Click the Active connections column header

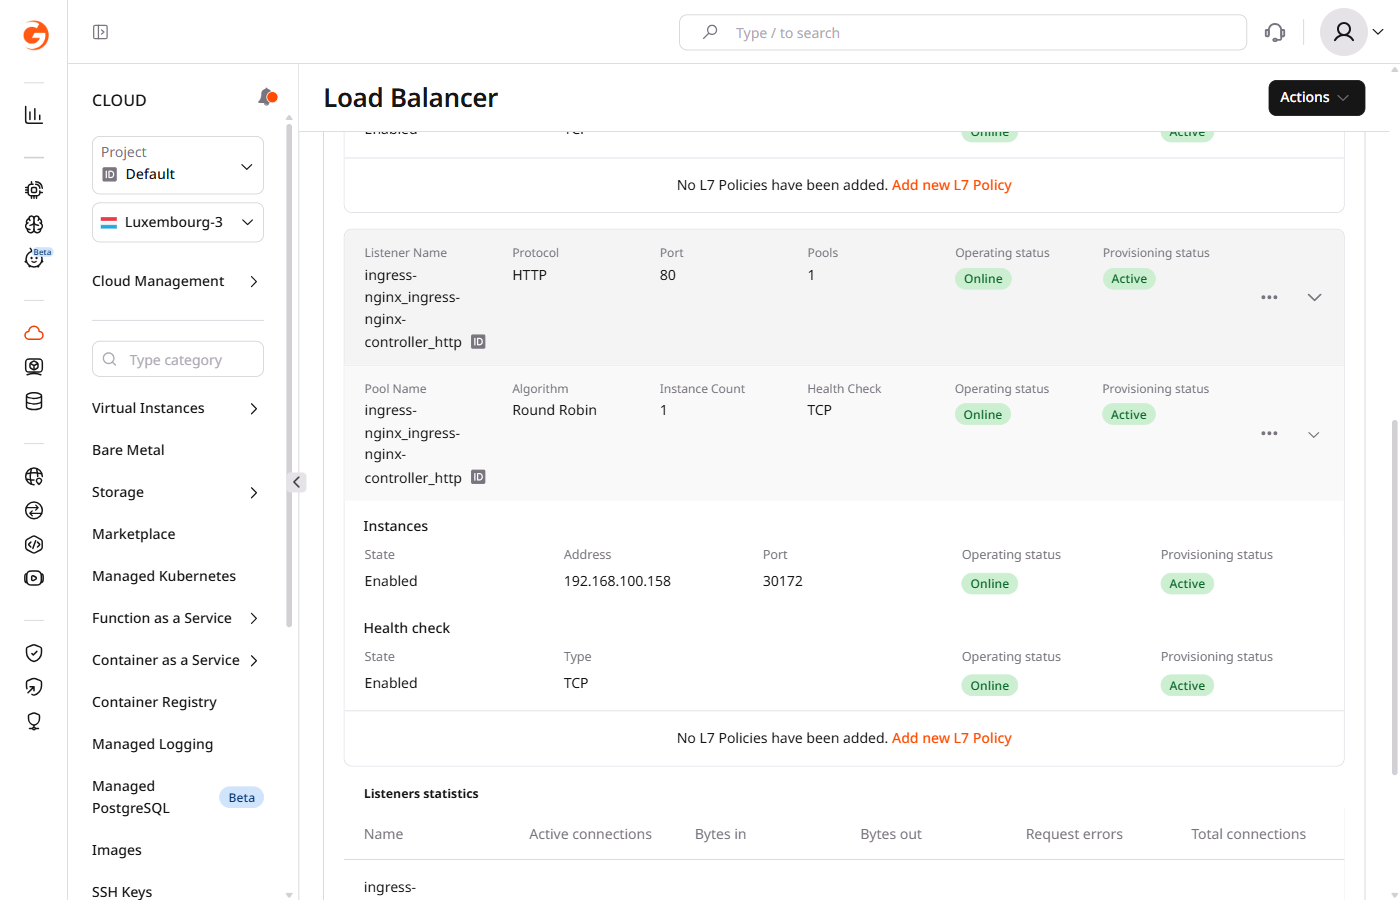coord(590,834)
